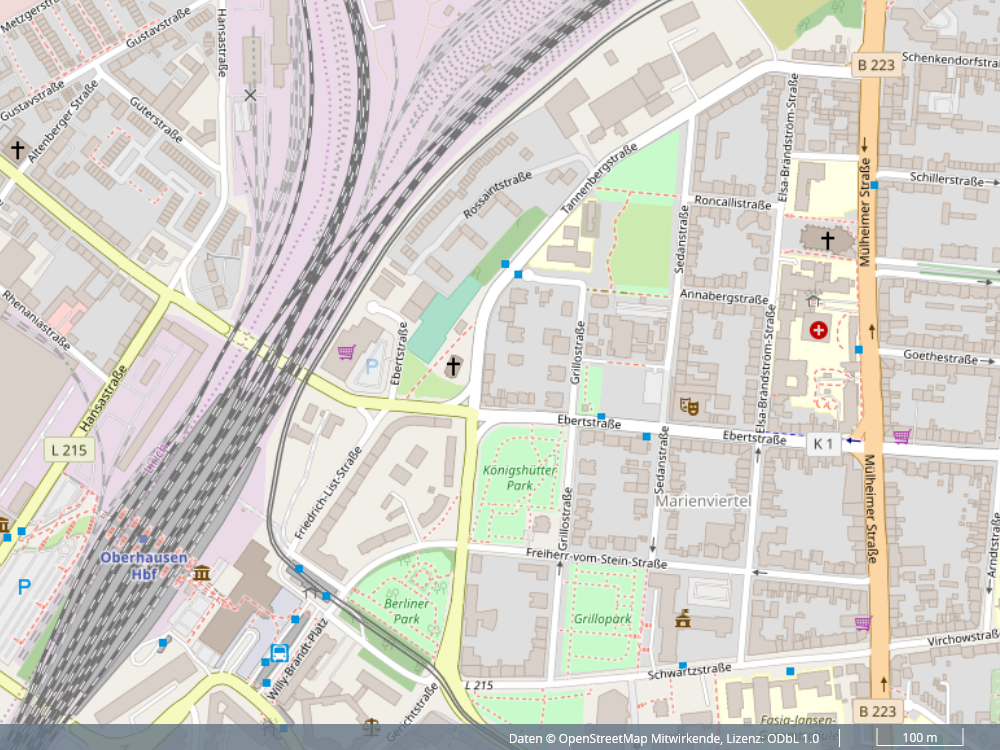Select the large blue parking P west of Hbf

[x=24, y=588]
